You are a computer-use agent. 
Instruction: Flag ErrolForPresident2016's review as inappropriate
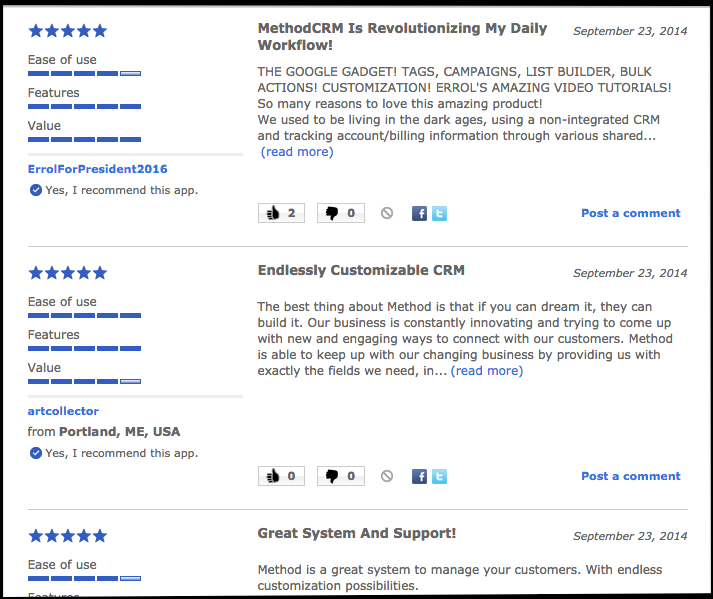click(x=387, y=213)
